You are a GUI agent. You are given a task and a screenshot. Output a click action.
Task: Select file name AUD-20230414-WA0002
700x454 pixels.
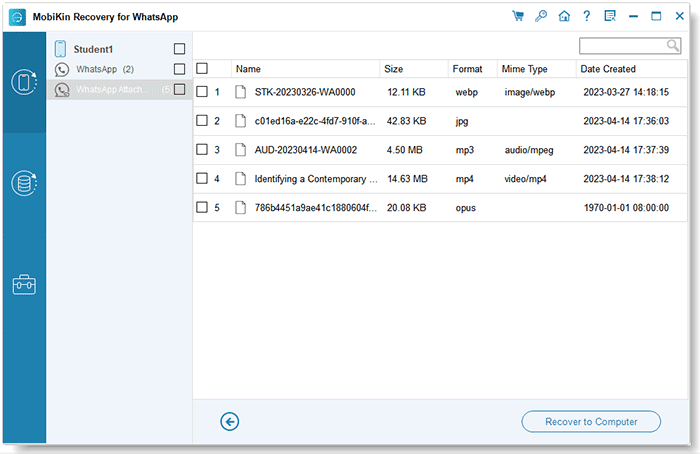pyautogui.click(x=306, y=150)
